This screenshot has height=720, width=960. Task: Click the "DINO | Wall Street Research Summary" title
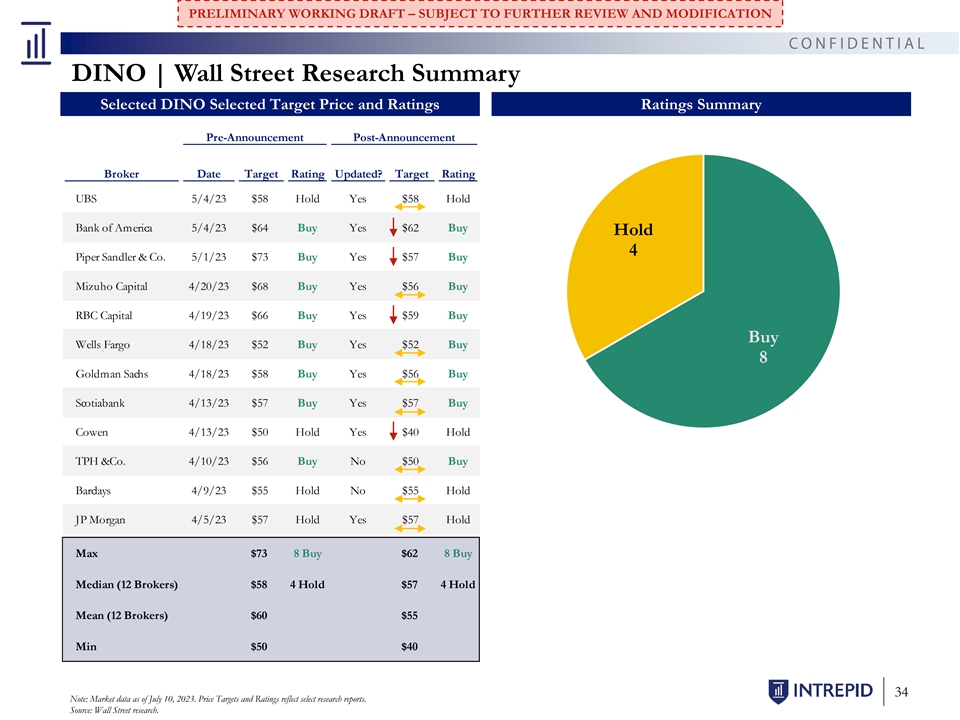(x=296, y=73)
